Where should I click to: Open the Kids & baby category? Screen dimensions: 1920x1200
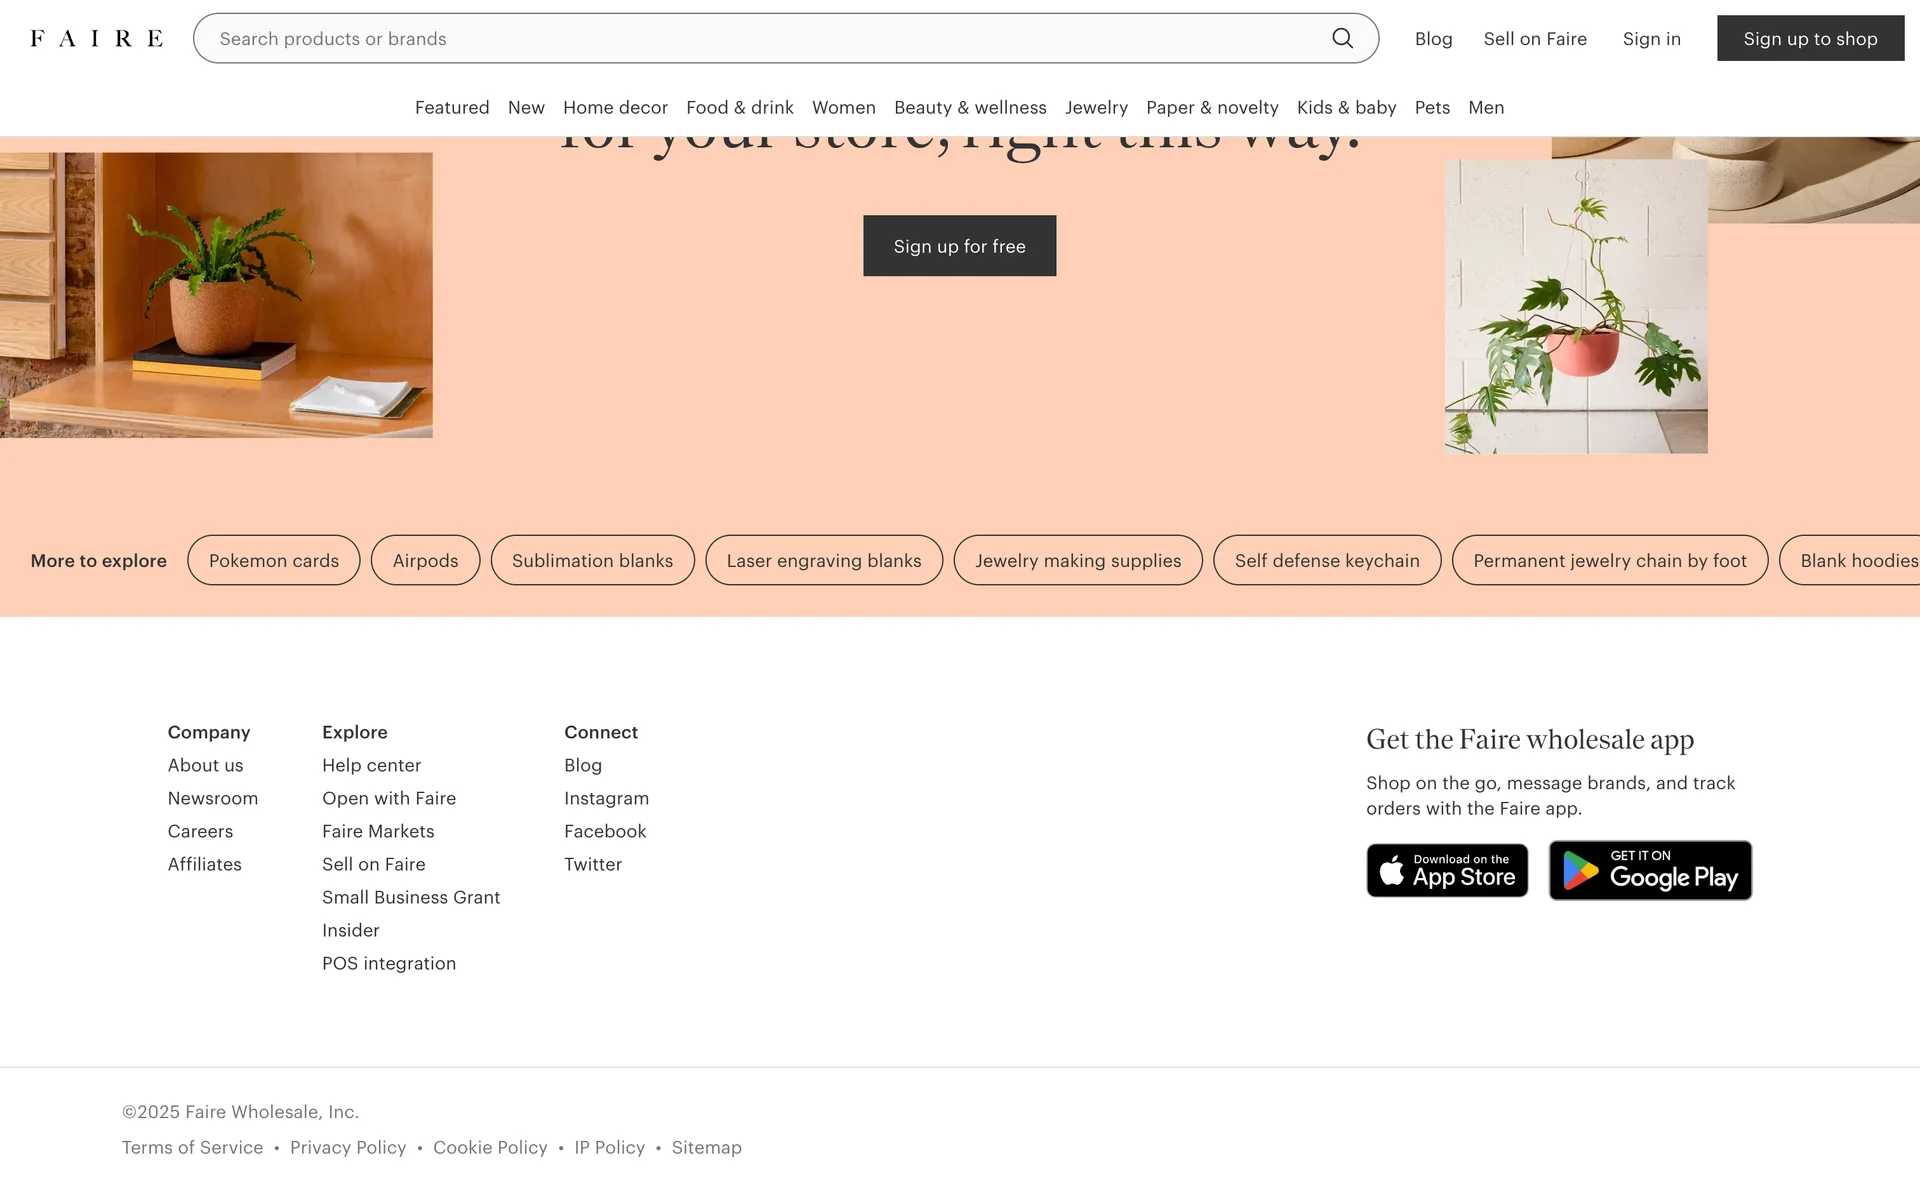pos(1346,107)
